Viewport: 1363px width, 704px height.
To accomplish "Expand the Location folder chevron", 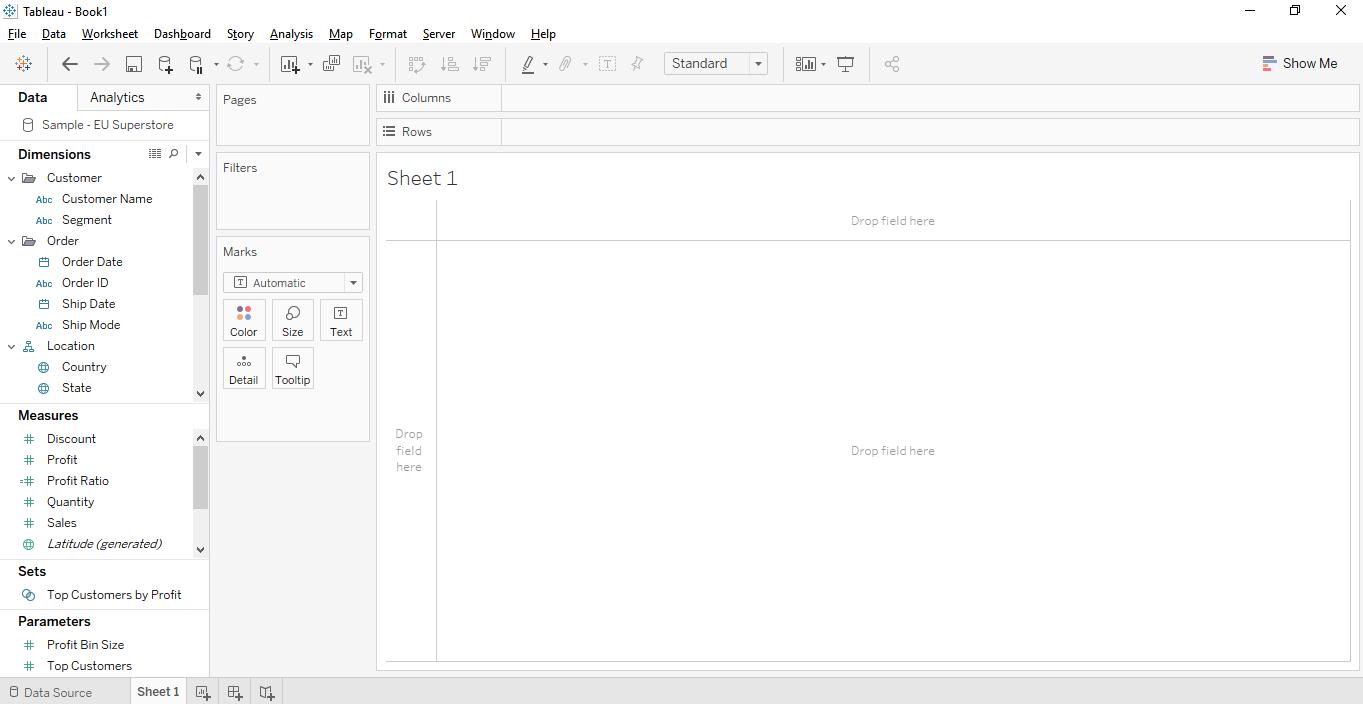I will pyautogui.click(x=11, y=345).
